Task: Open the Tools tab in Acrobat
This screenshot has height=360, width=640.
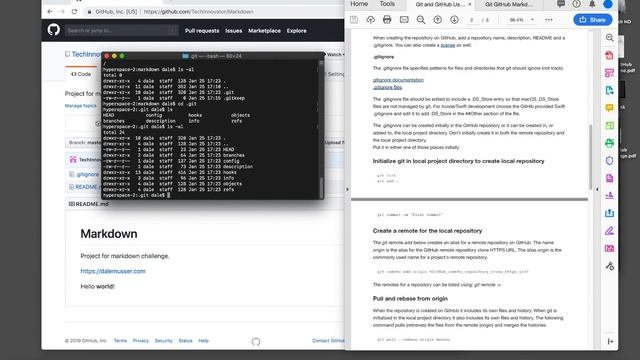Action: pyautogui.click(x=387, y=4)
